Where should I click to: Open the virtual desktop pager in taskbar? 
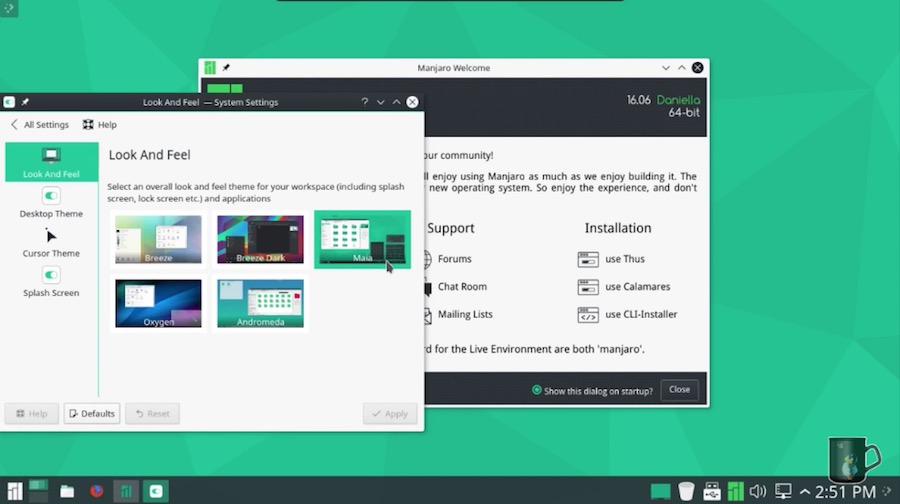[x=38, y=491]
